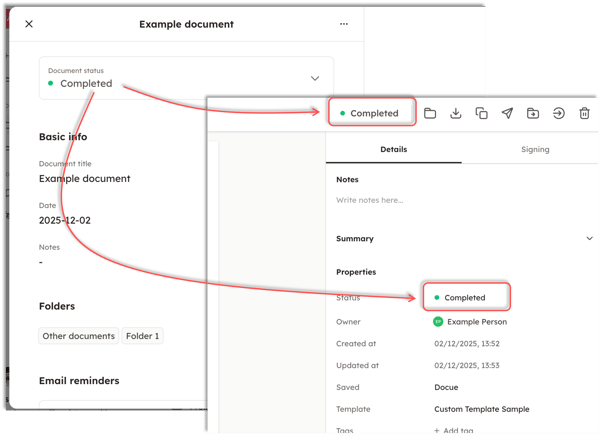Open the Completed status dropdown in Properties
This screenshot has width=600, height=435.
(466, 297)
